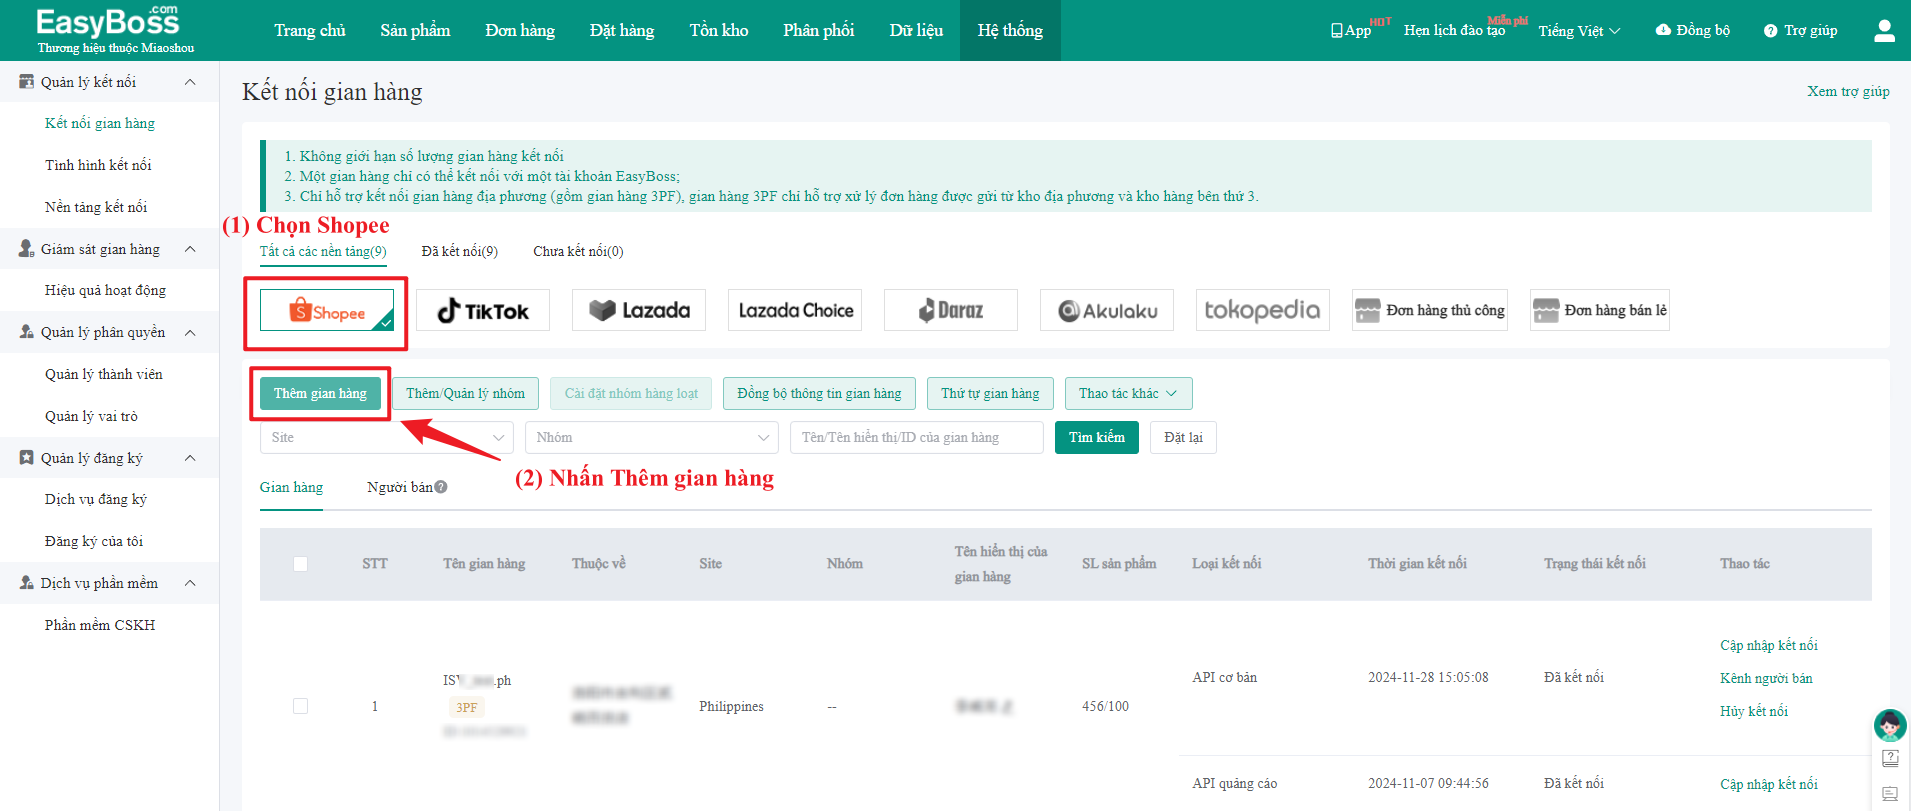Open Hiệu quả hoạt động sidebar item
1911x811 pixels.
(105, 290)
